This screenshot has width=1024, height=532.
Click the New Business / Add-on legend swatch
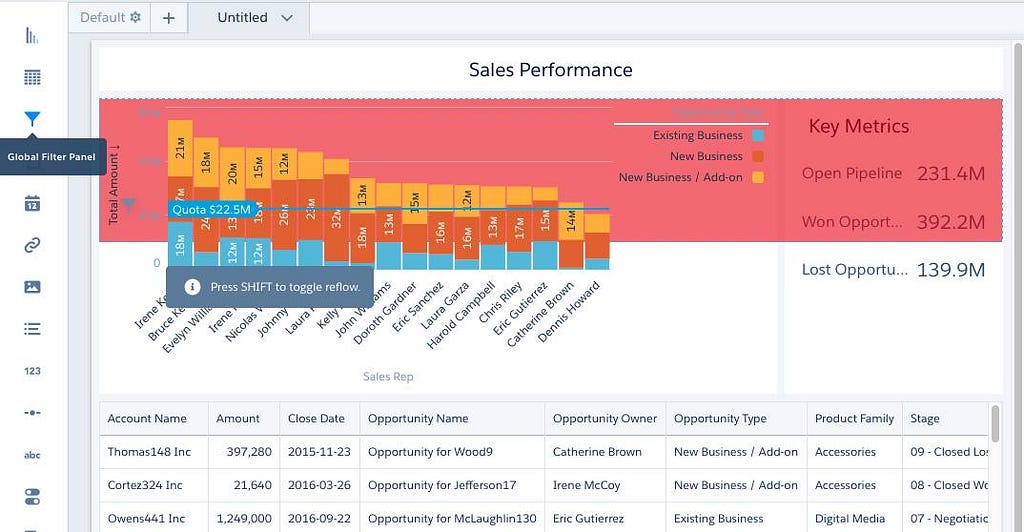tap(758, 177)
